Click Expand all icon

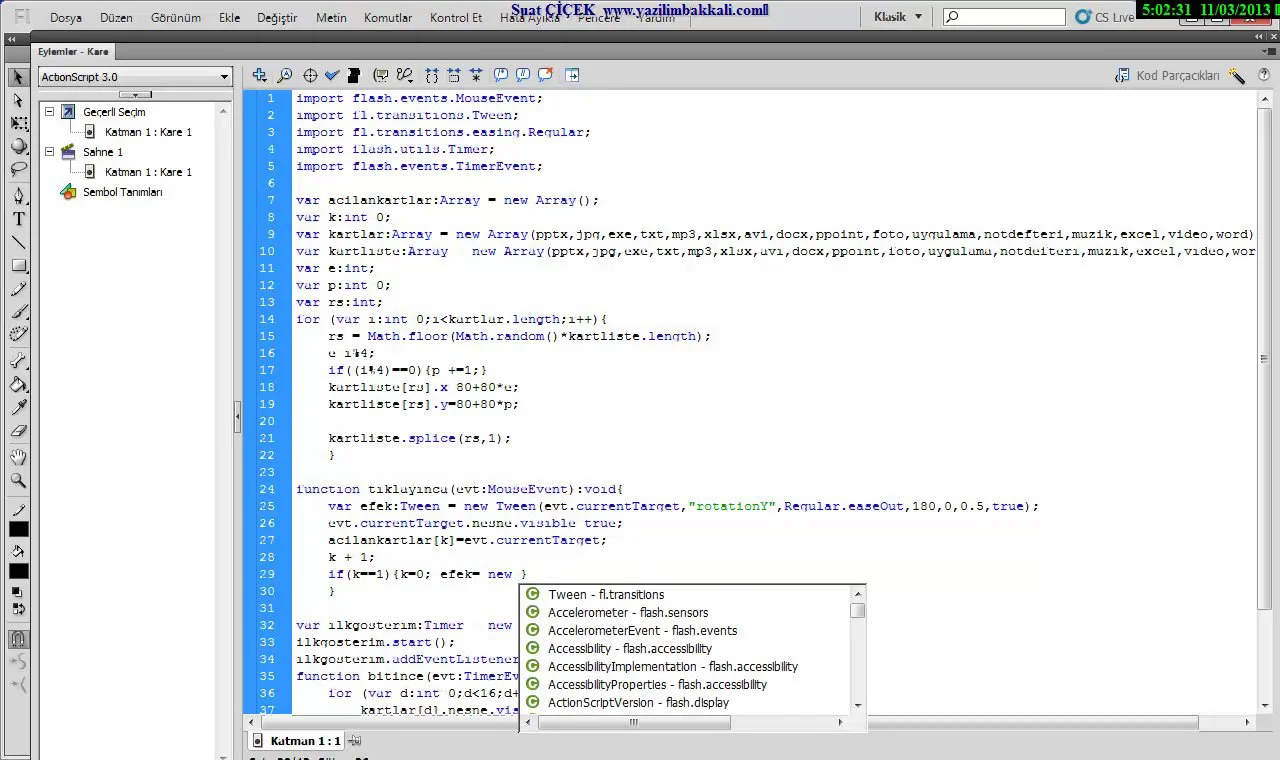[476, 75]
